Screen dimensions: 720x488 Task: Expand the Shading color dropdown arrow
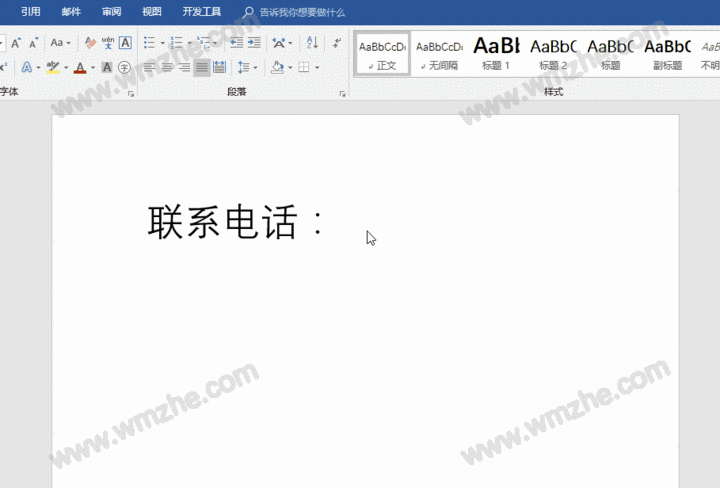point(290,68)
